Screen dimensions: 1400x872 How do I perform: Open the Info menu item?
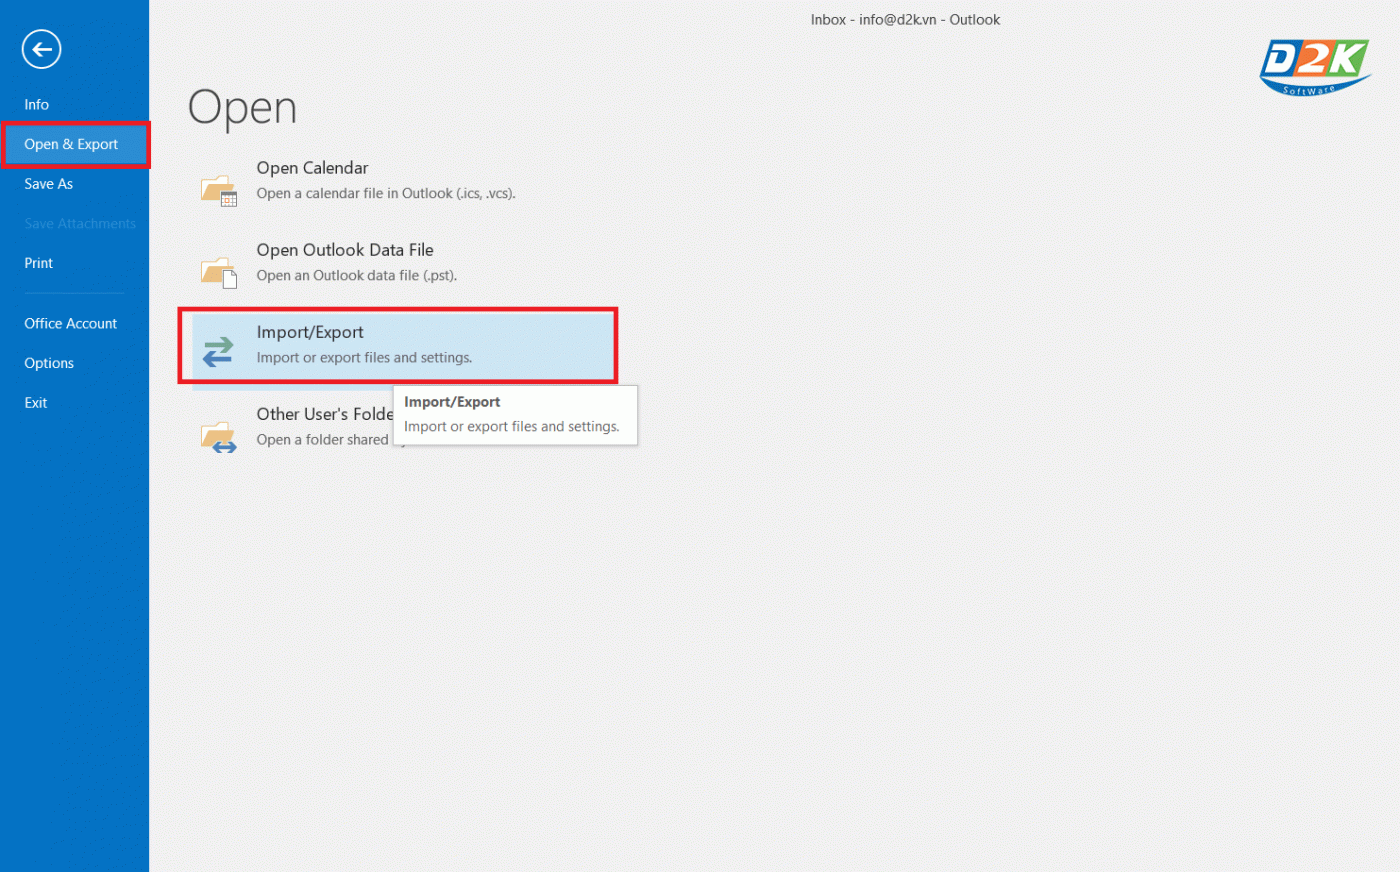37,105
